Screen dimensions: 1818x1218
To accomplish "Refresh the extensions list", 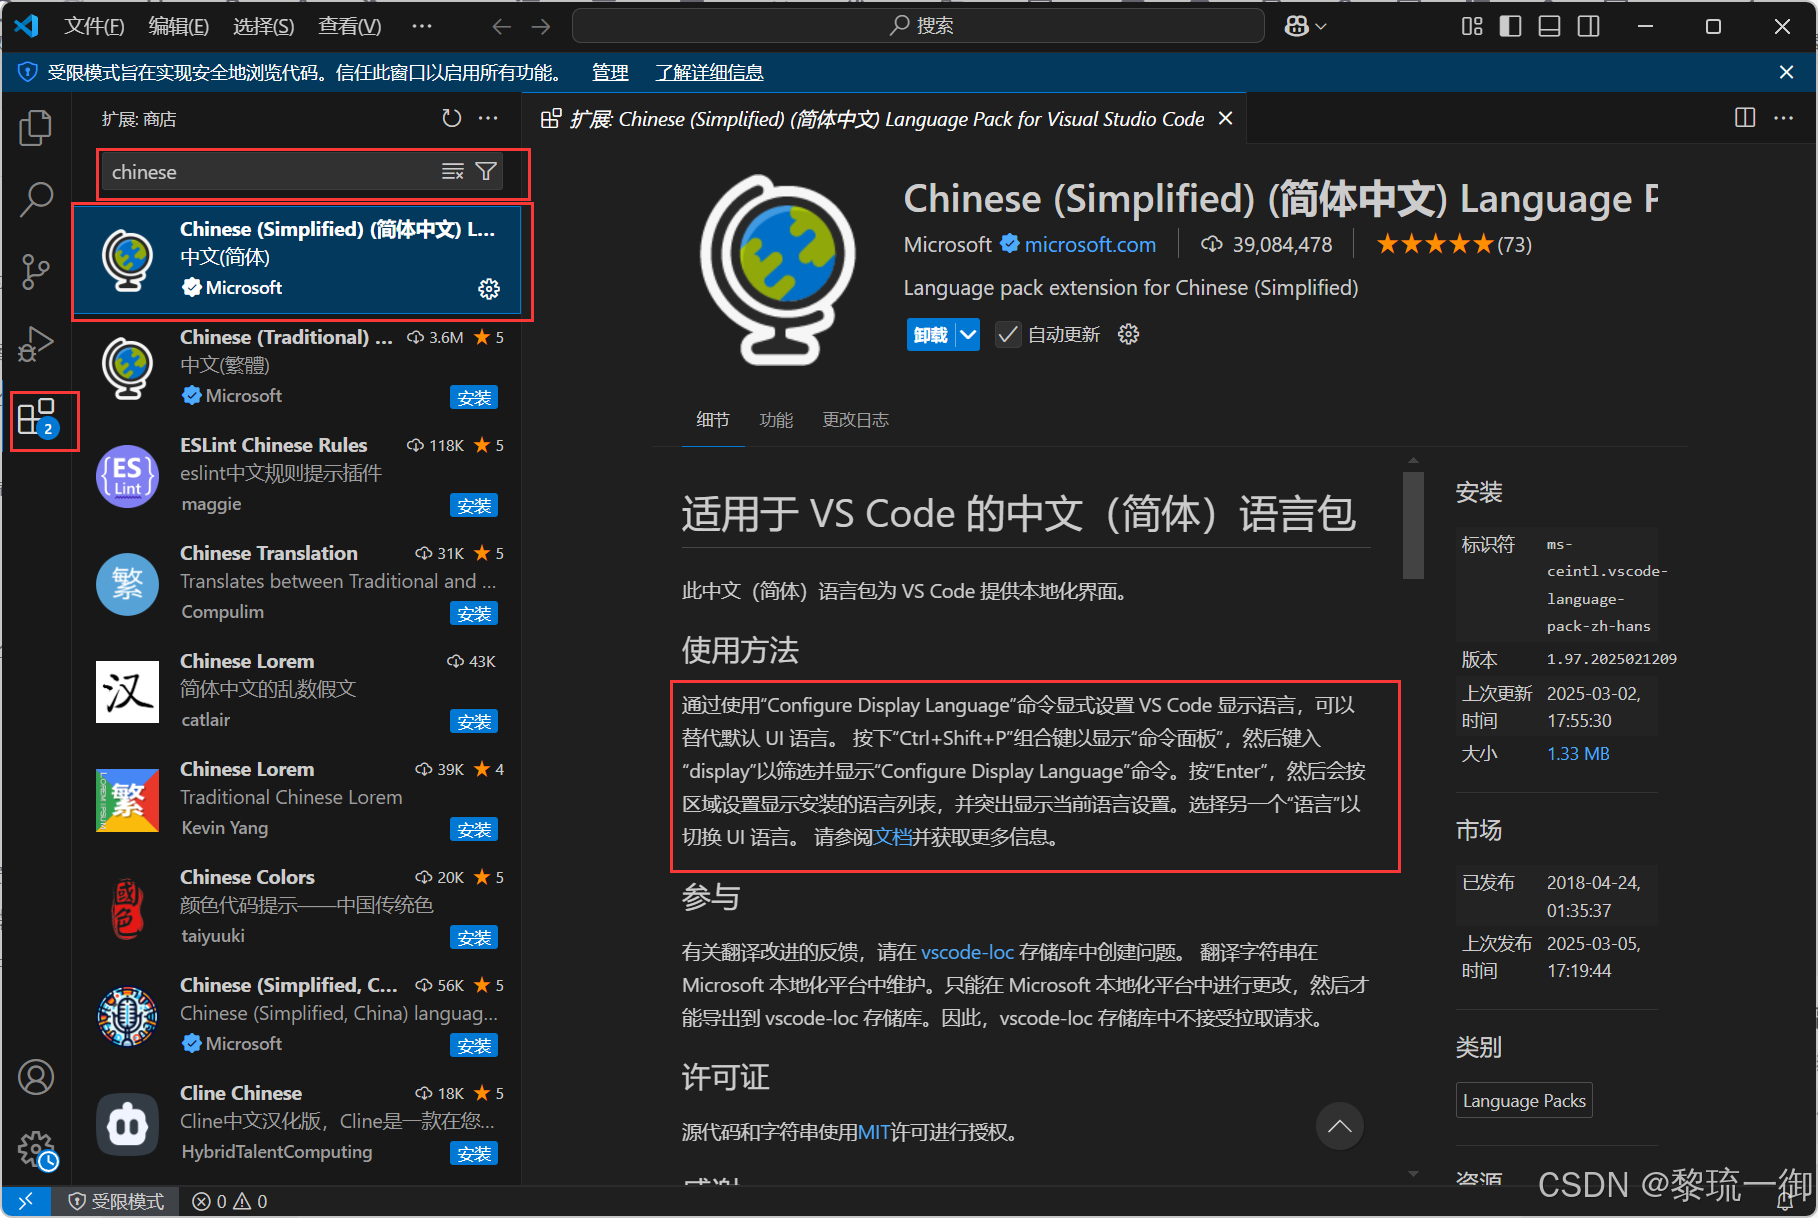I will click(x=452, y=119).
